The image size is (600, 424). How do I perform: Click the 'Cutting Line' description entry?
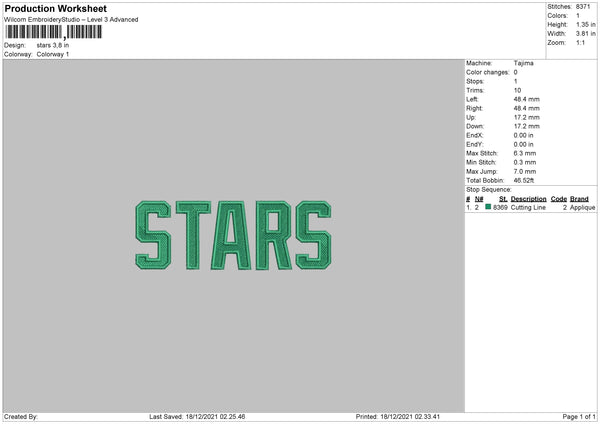[528, 207]
